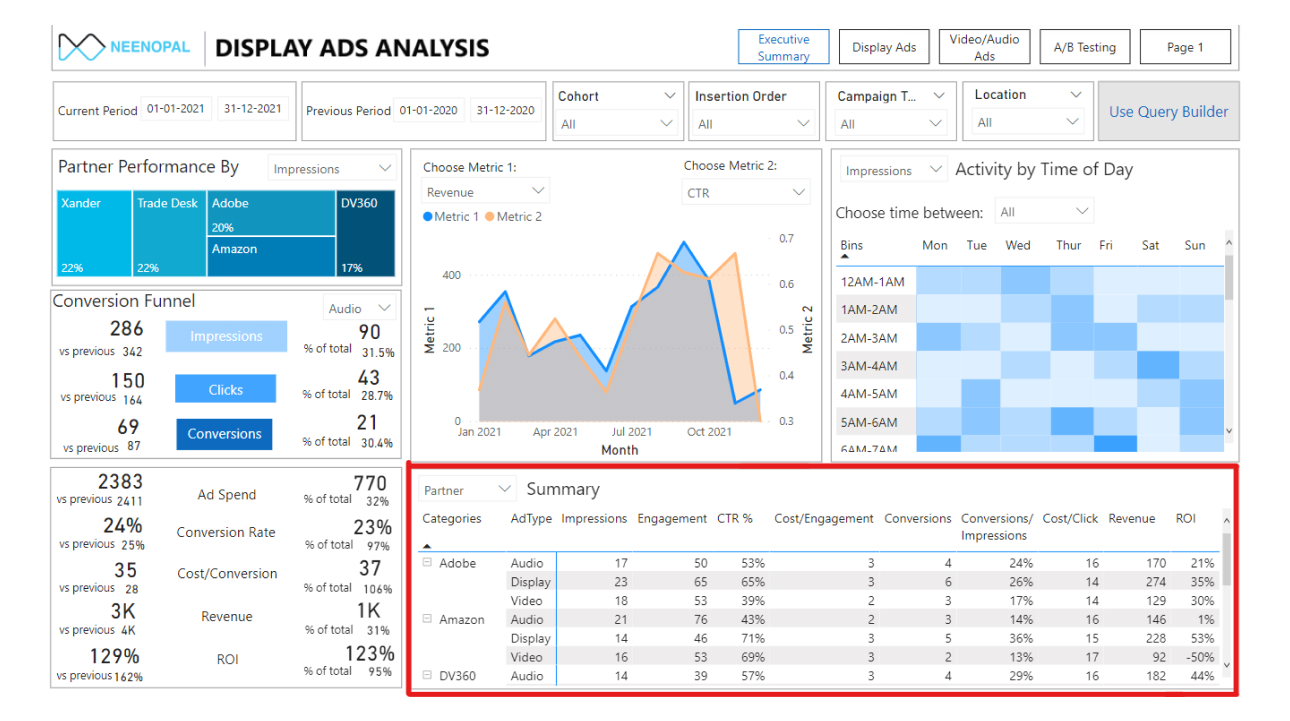Open Partner Performance By Impressions dropdown
Screen dimensions: 1290x721
332,169
